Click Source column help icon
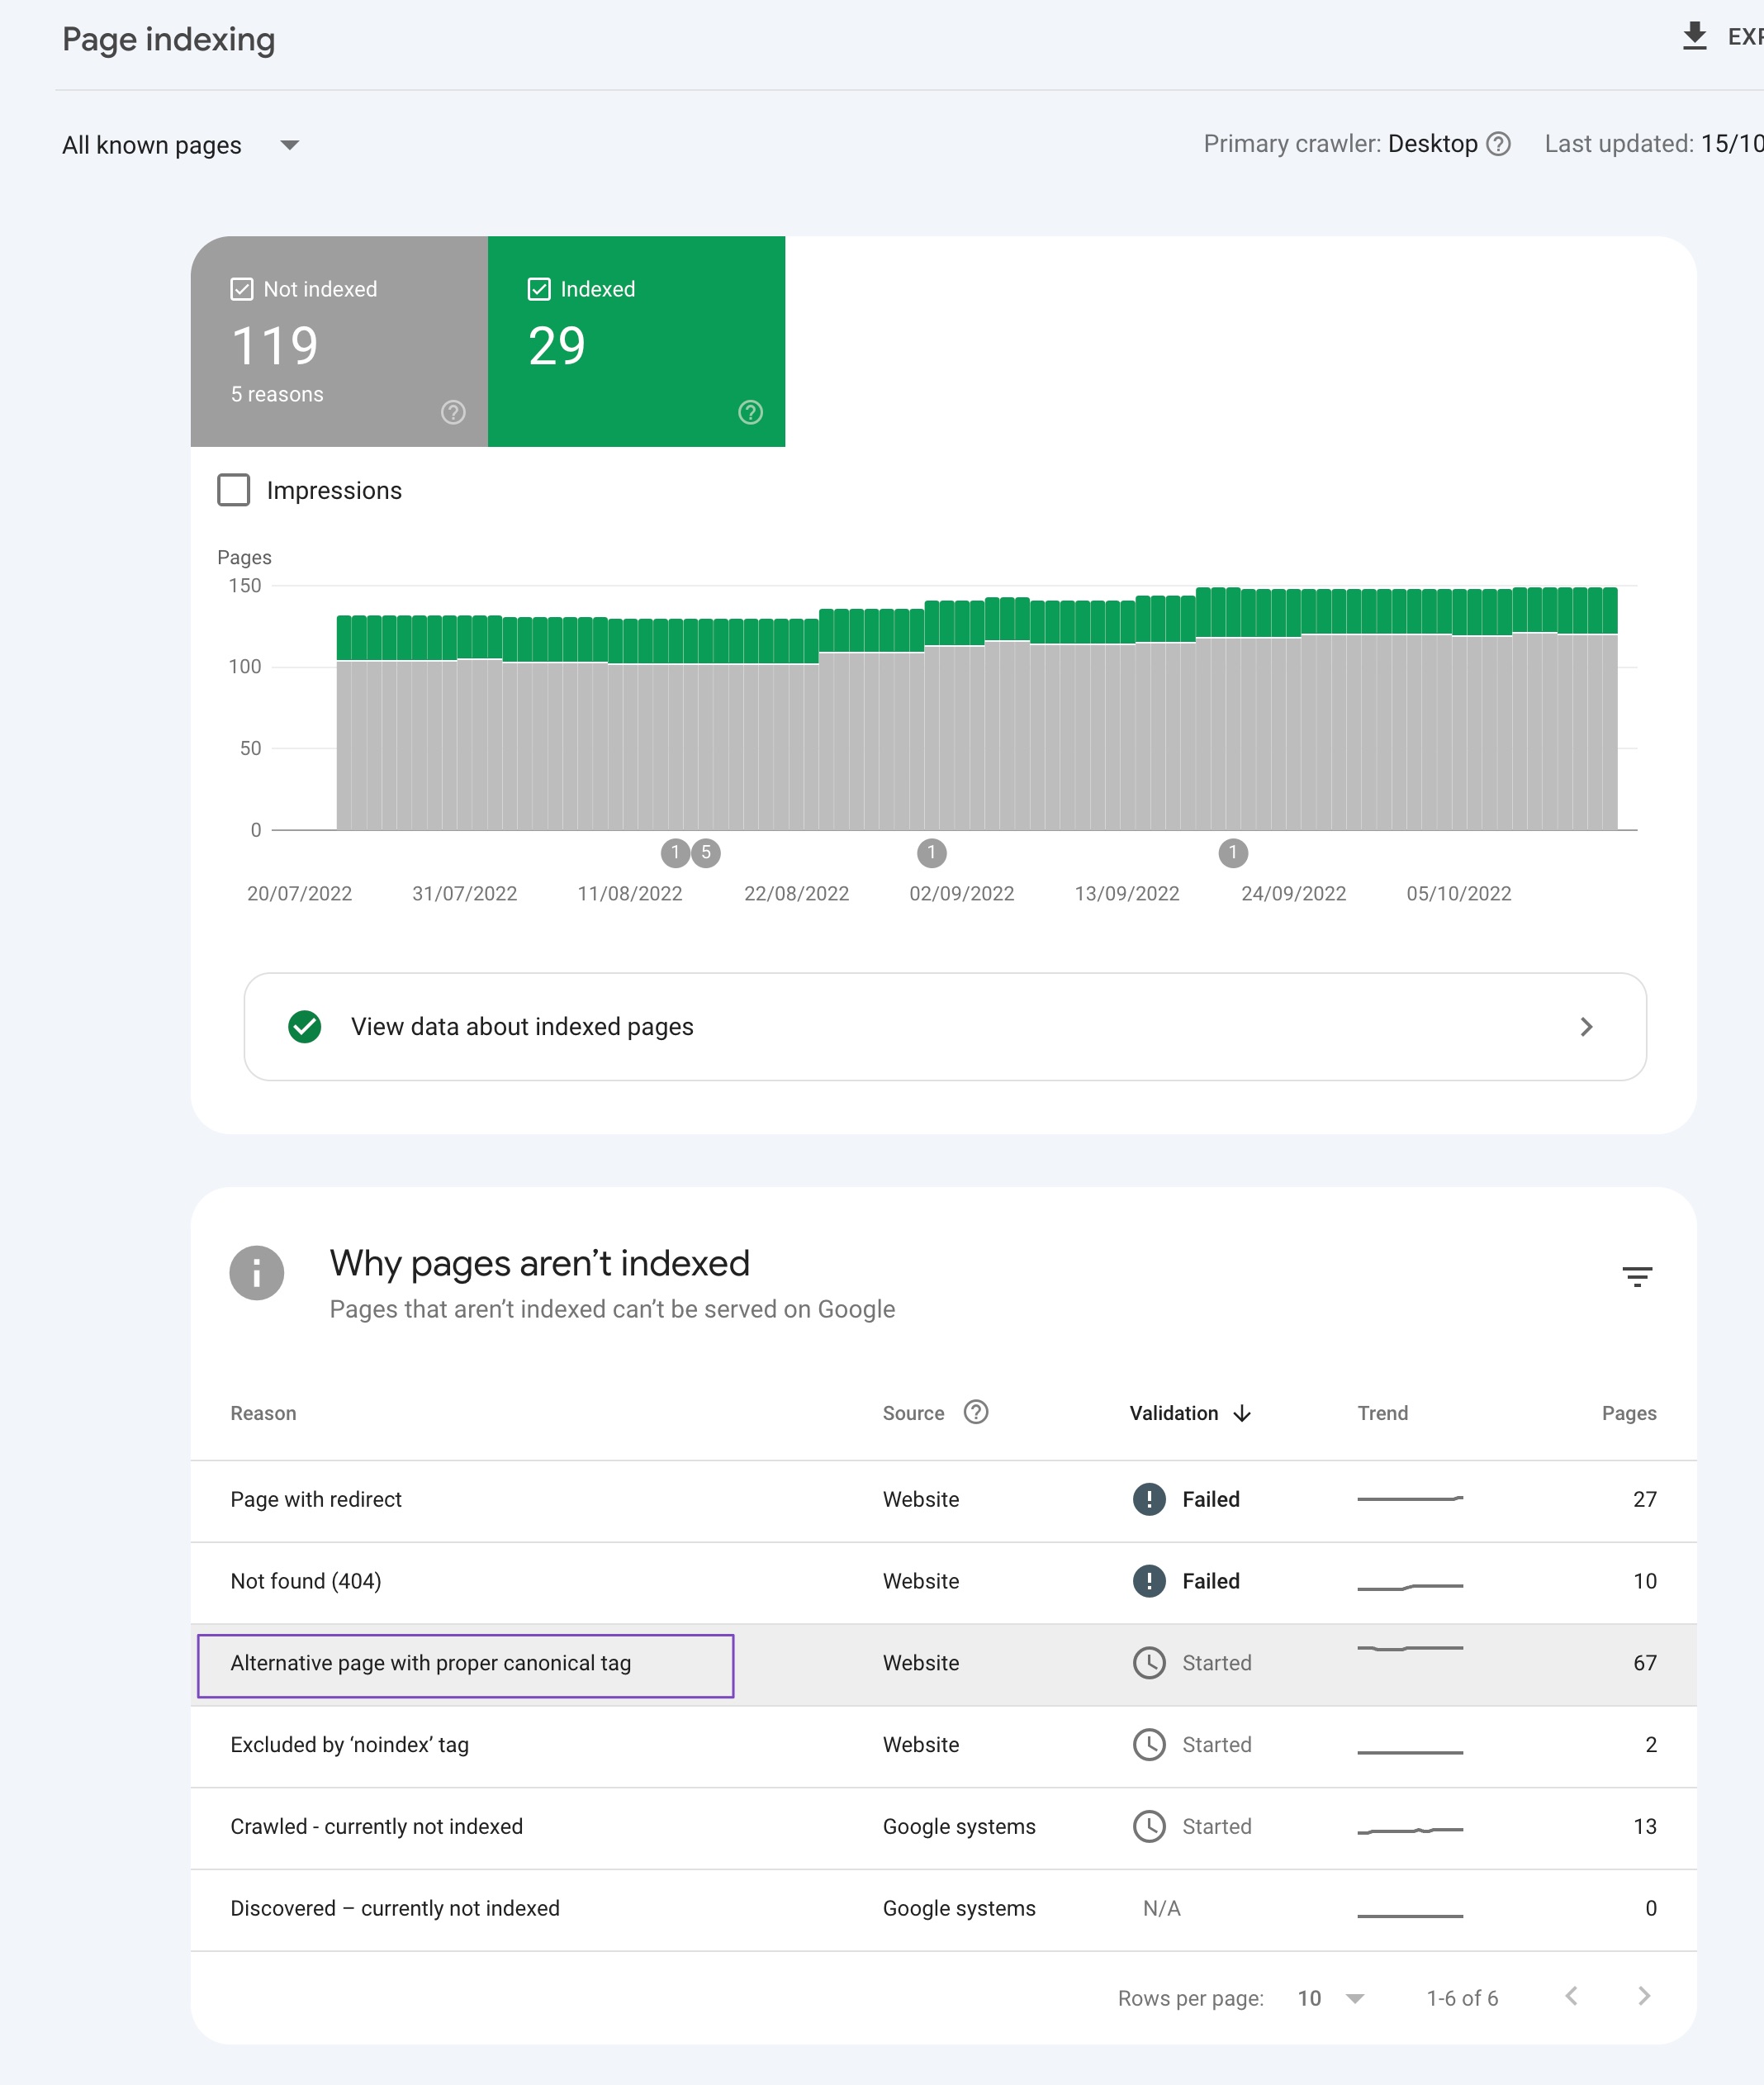The height and width of the screenshot is (2085, 1764). coord(975,1412)
